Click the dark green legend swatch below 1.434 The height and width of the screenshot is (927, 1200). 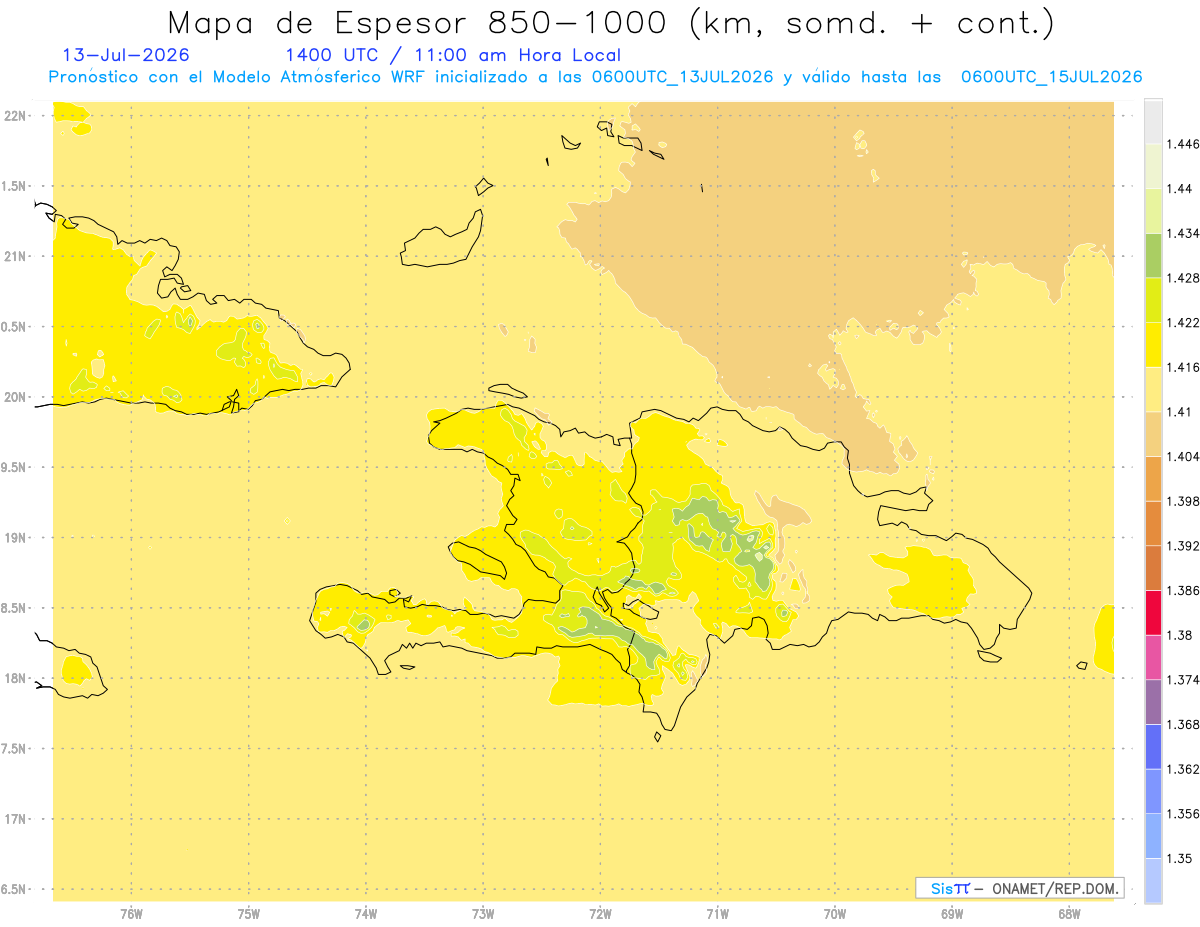pos(1153,255)
